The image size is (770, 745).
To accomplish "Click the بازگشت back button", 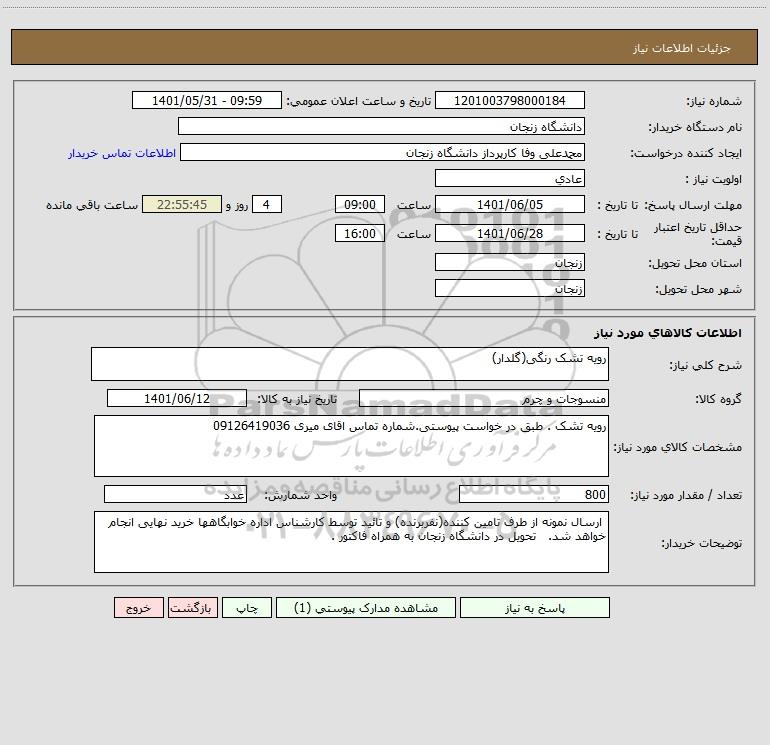I will 192,607.
